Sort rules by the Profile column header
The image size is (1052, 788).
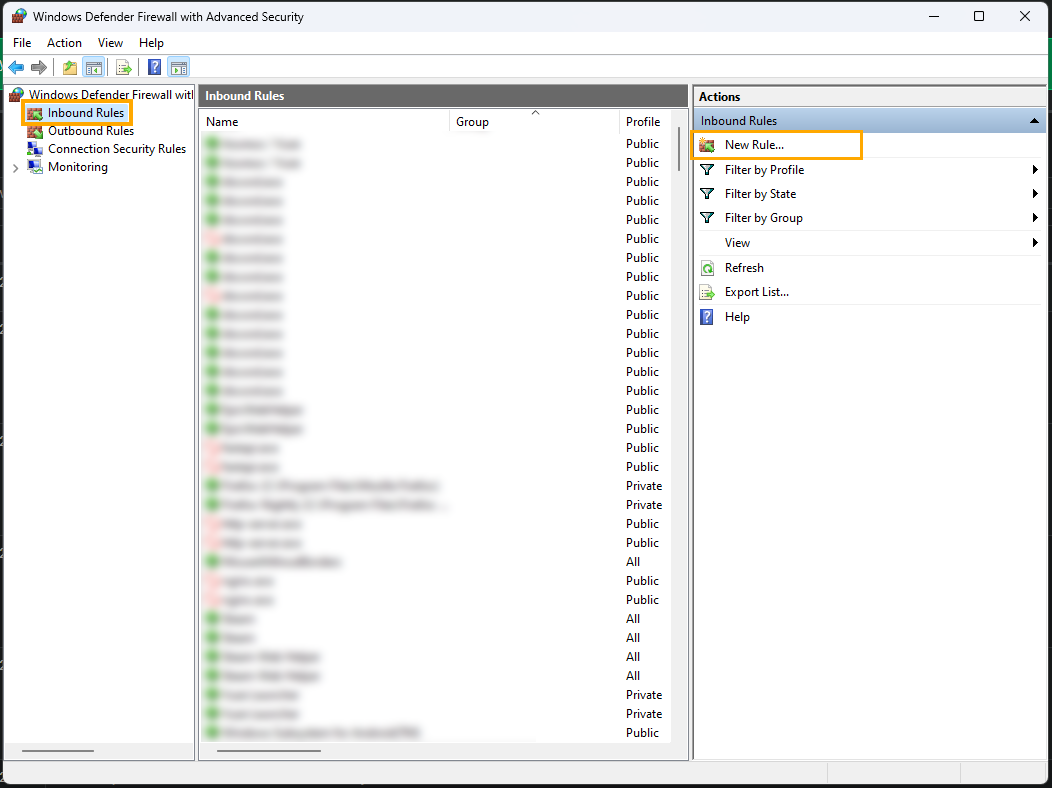643,122
